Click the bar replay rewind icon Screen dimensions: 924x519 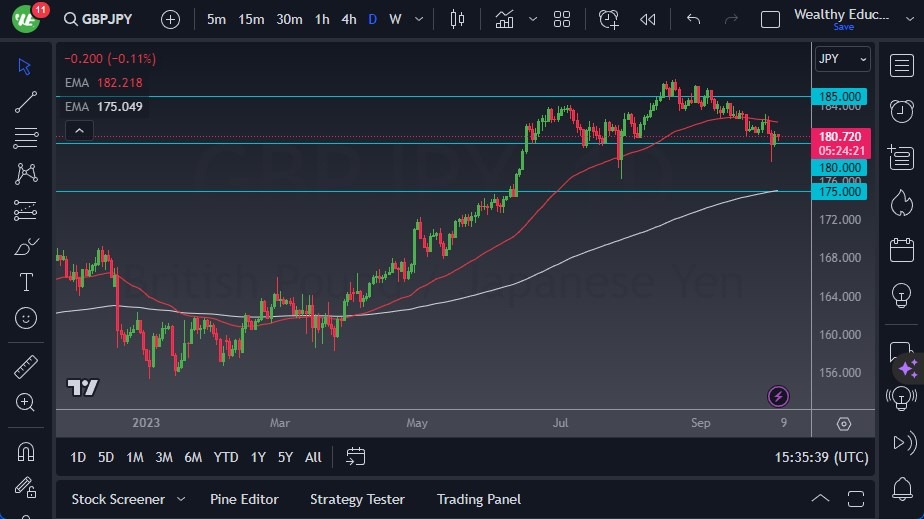(x=648, y=19)
